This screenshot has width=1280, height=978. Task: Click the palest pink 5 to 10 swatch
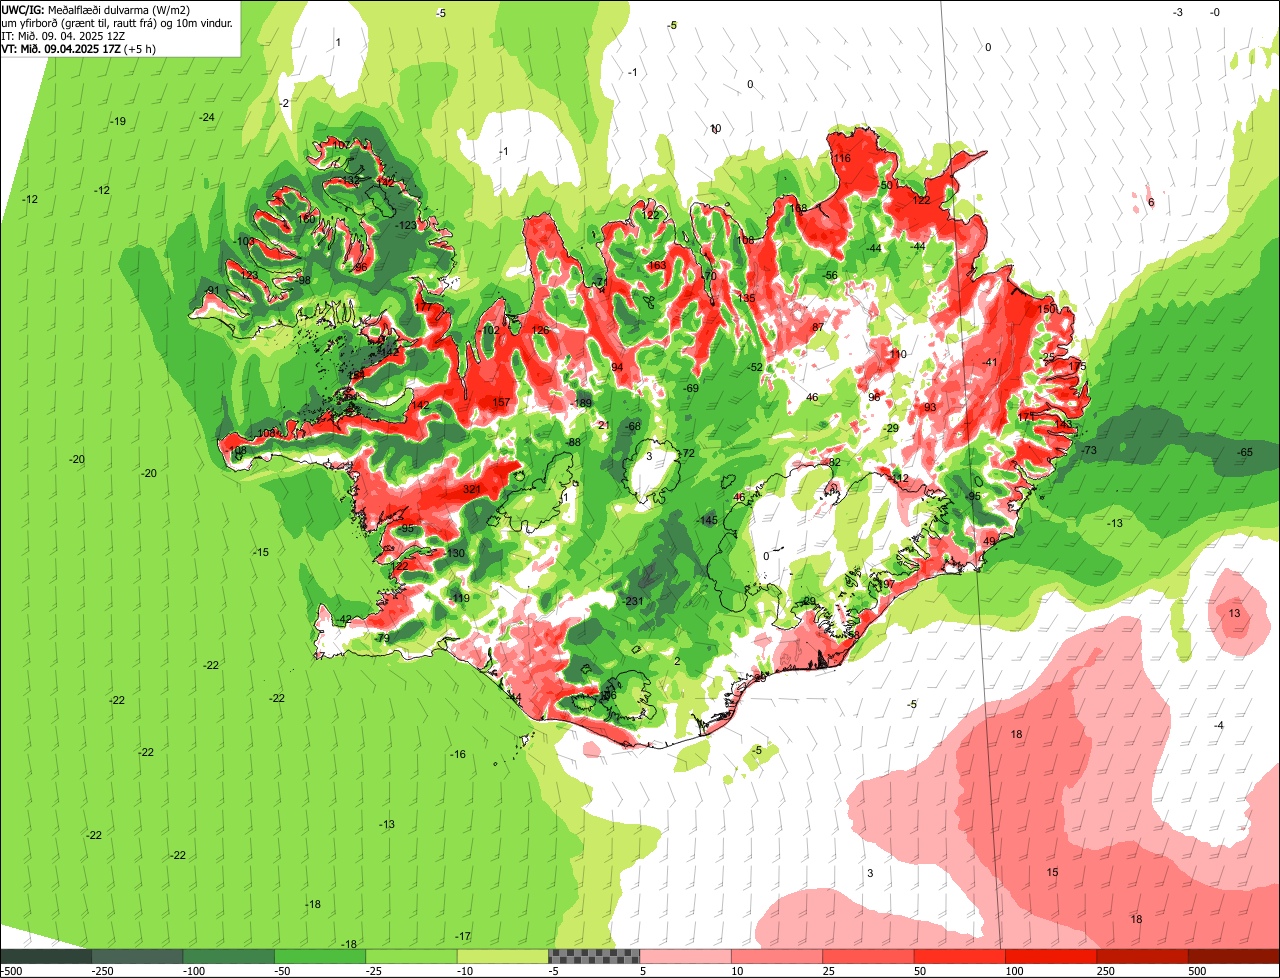tap(686, 957)
